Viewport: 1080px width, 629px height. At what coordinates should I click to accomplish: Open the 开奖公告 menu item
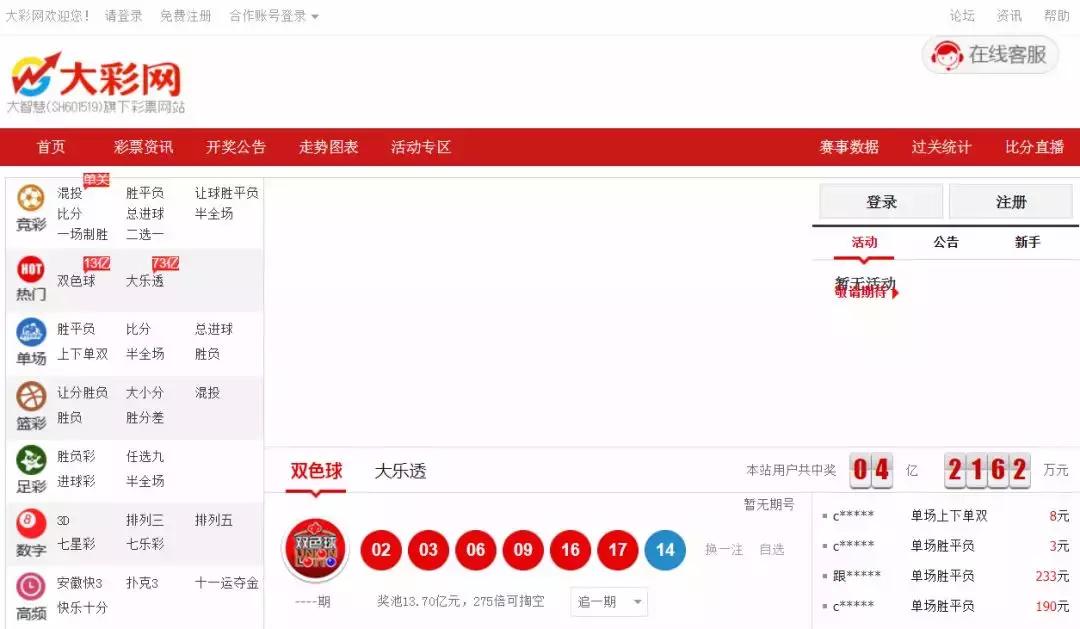point(236,146)
